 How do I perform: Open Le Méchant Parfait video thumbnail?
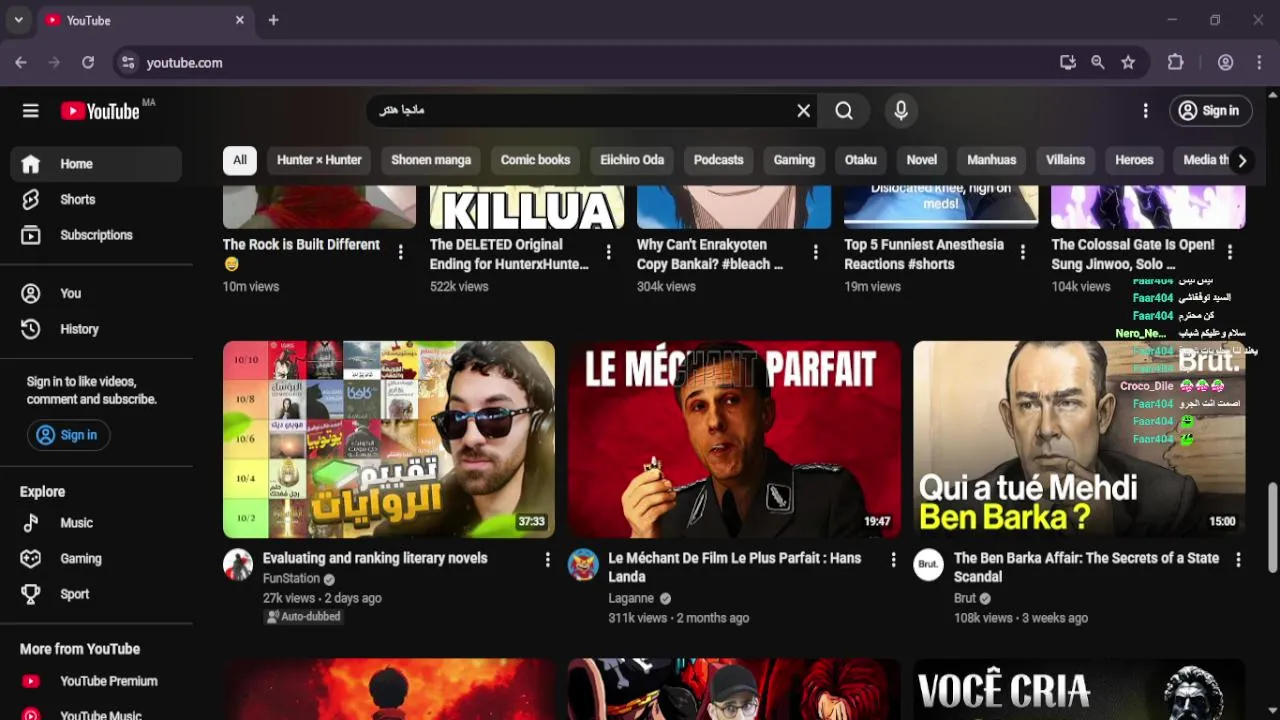click(734, 439)
